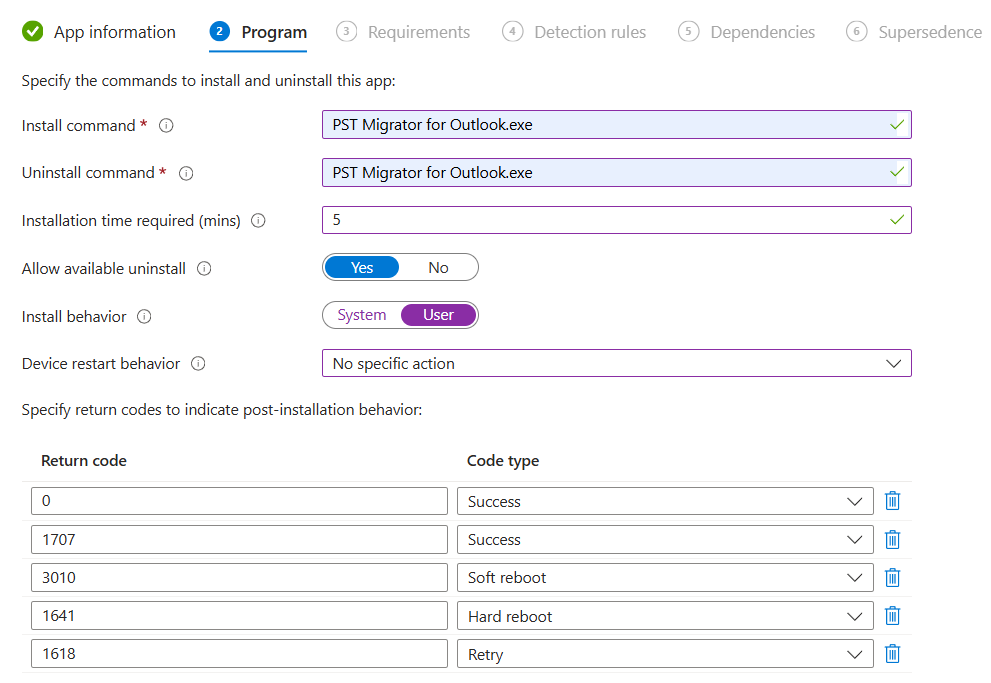Screen dimensions: 991x683
Task: Click the step 6 Supersedence circle icon
Action: [856, 31]
